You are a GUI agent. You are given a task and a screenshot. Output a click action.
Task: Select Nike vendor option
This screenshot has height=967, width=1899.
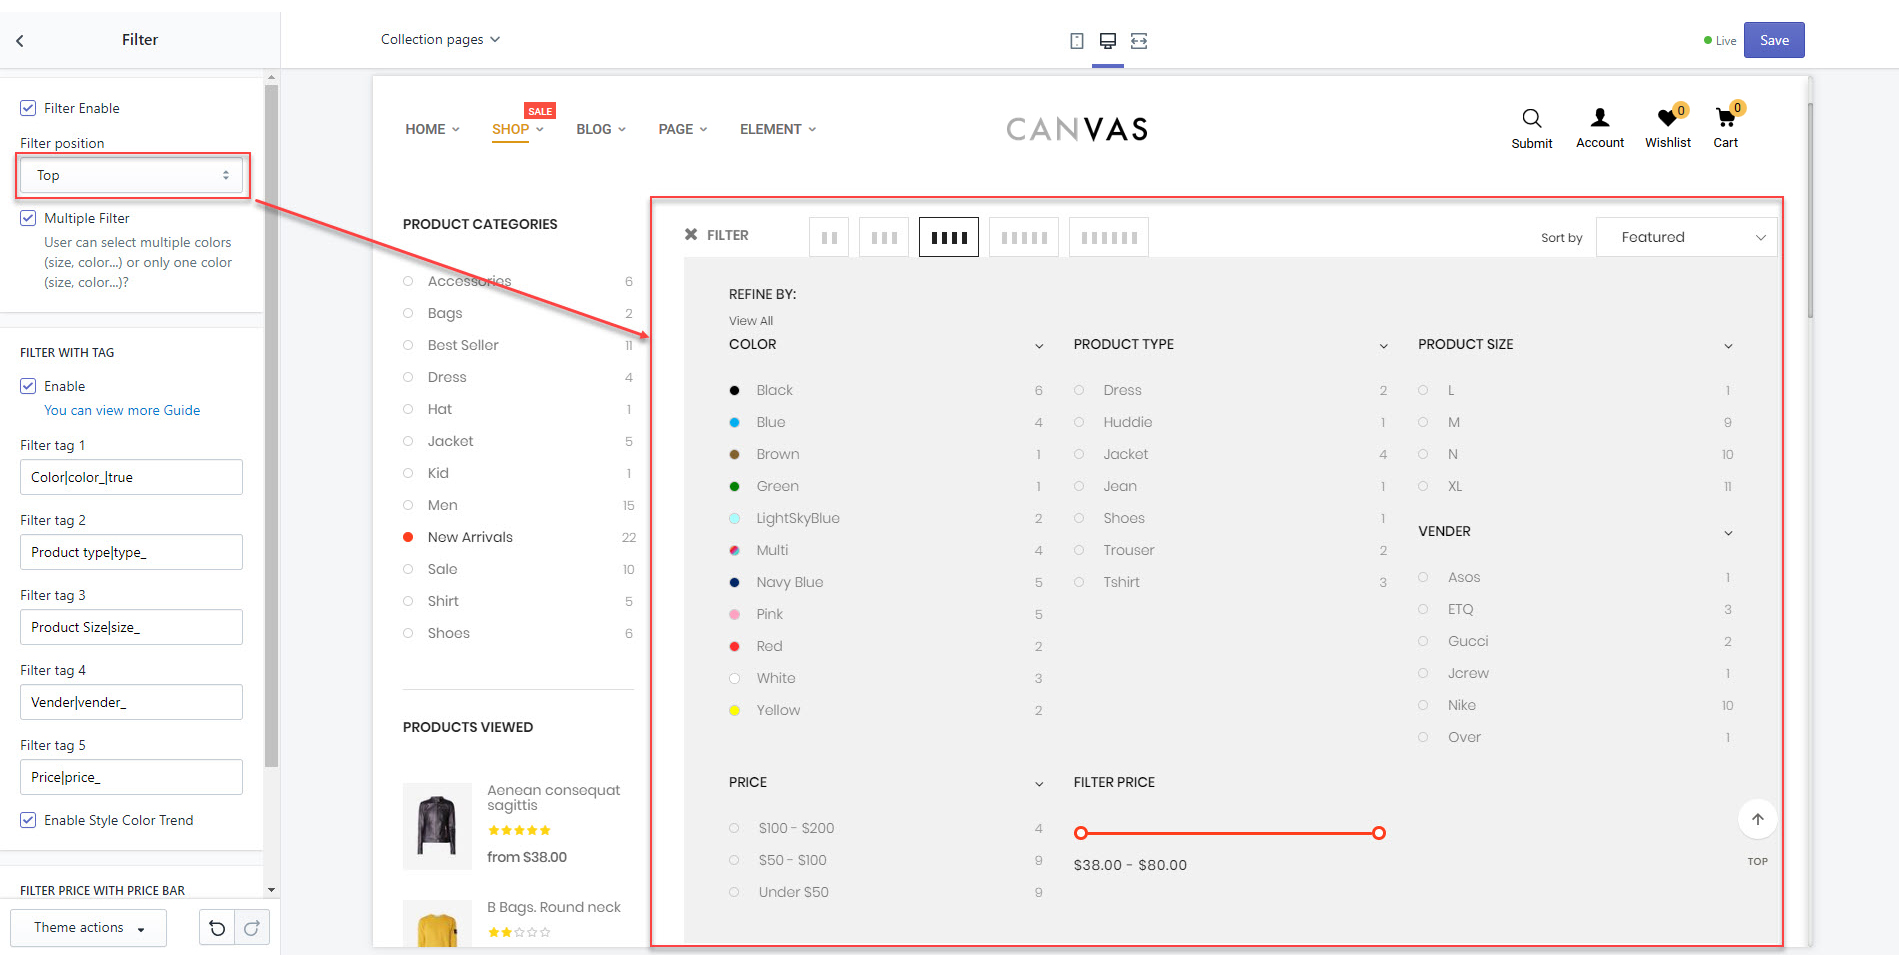(x=1461, y=705)
